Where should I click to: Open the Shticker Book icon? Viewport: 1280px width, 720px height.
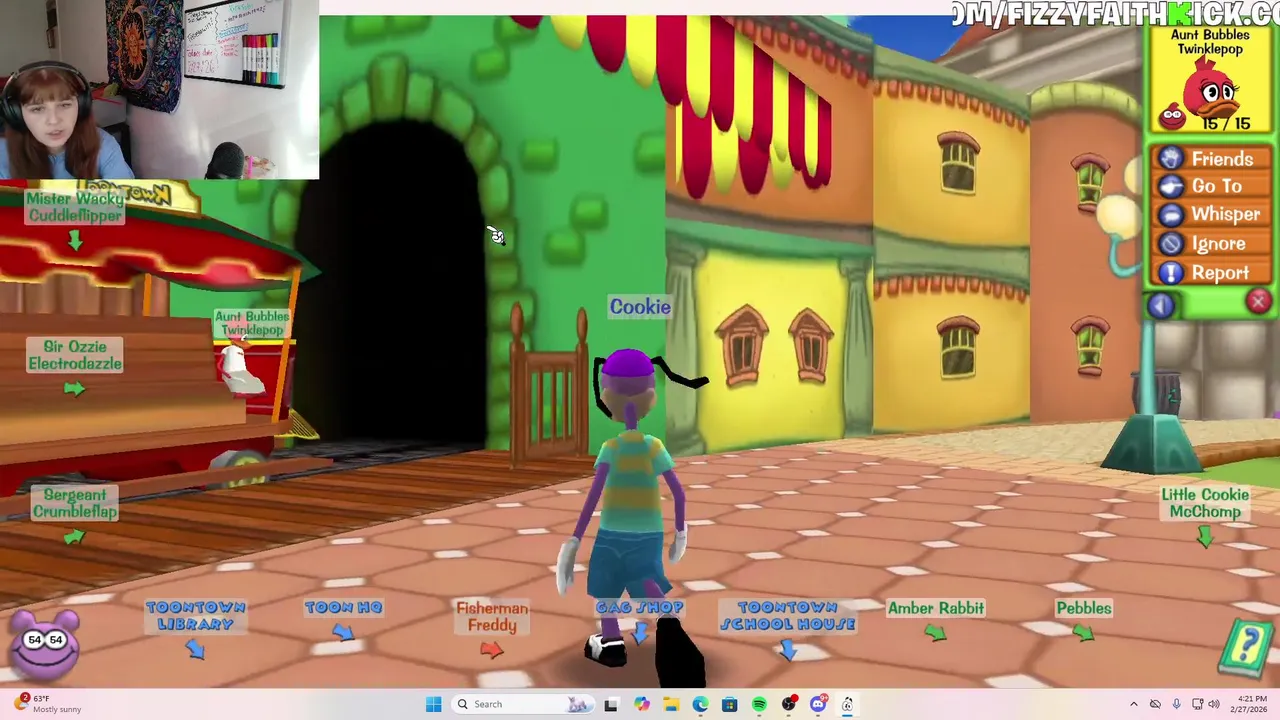[1246, 648]
